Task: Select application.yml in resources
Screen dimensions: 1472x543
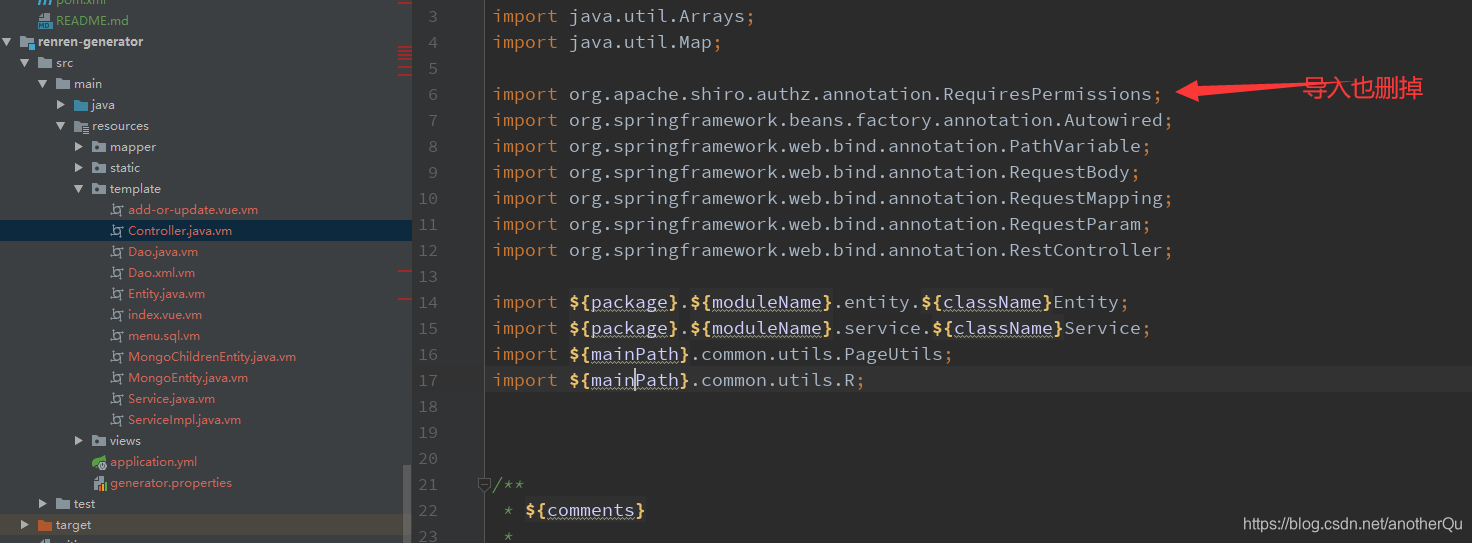Action: pos(154,462)
